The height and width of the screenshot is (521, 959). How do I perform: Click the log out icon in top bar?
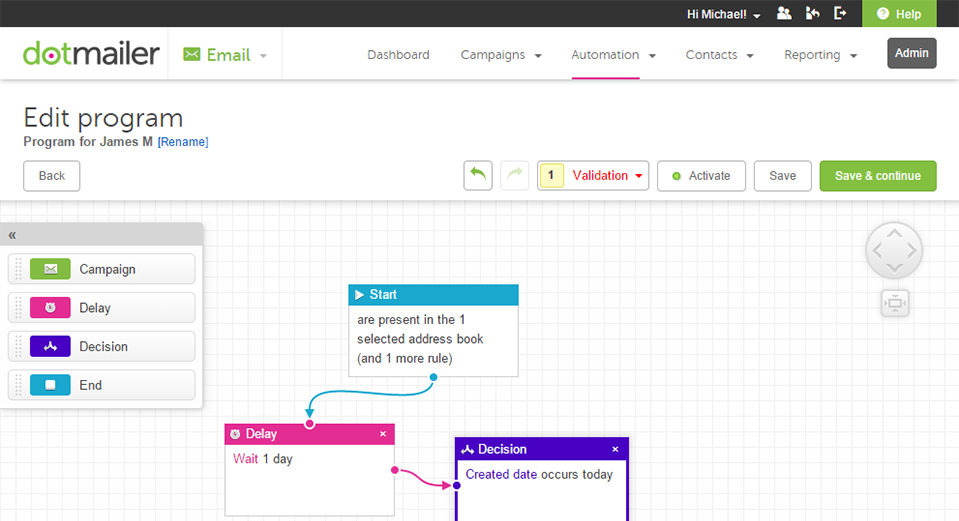[840, 14]
